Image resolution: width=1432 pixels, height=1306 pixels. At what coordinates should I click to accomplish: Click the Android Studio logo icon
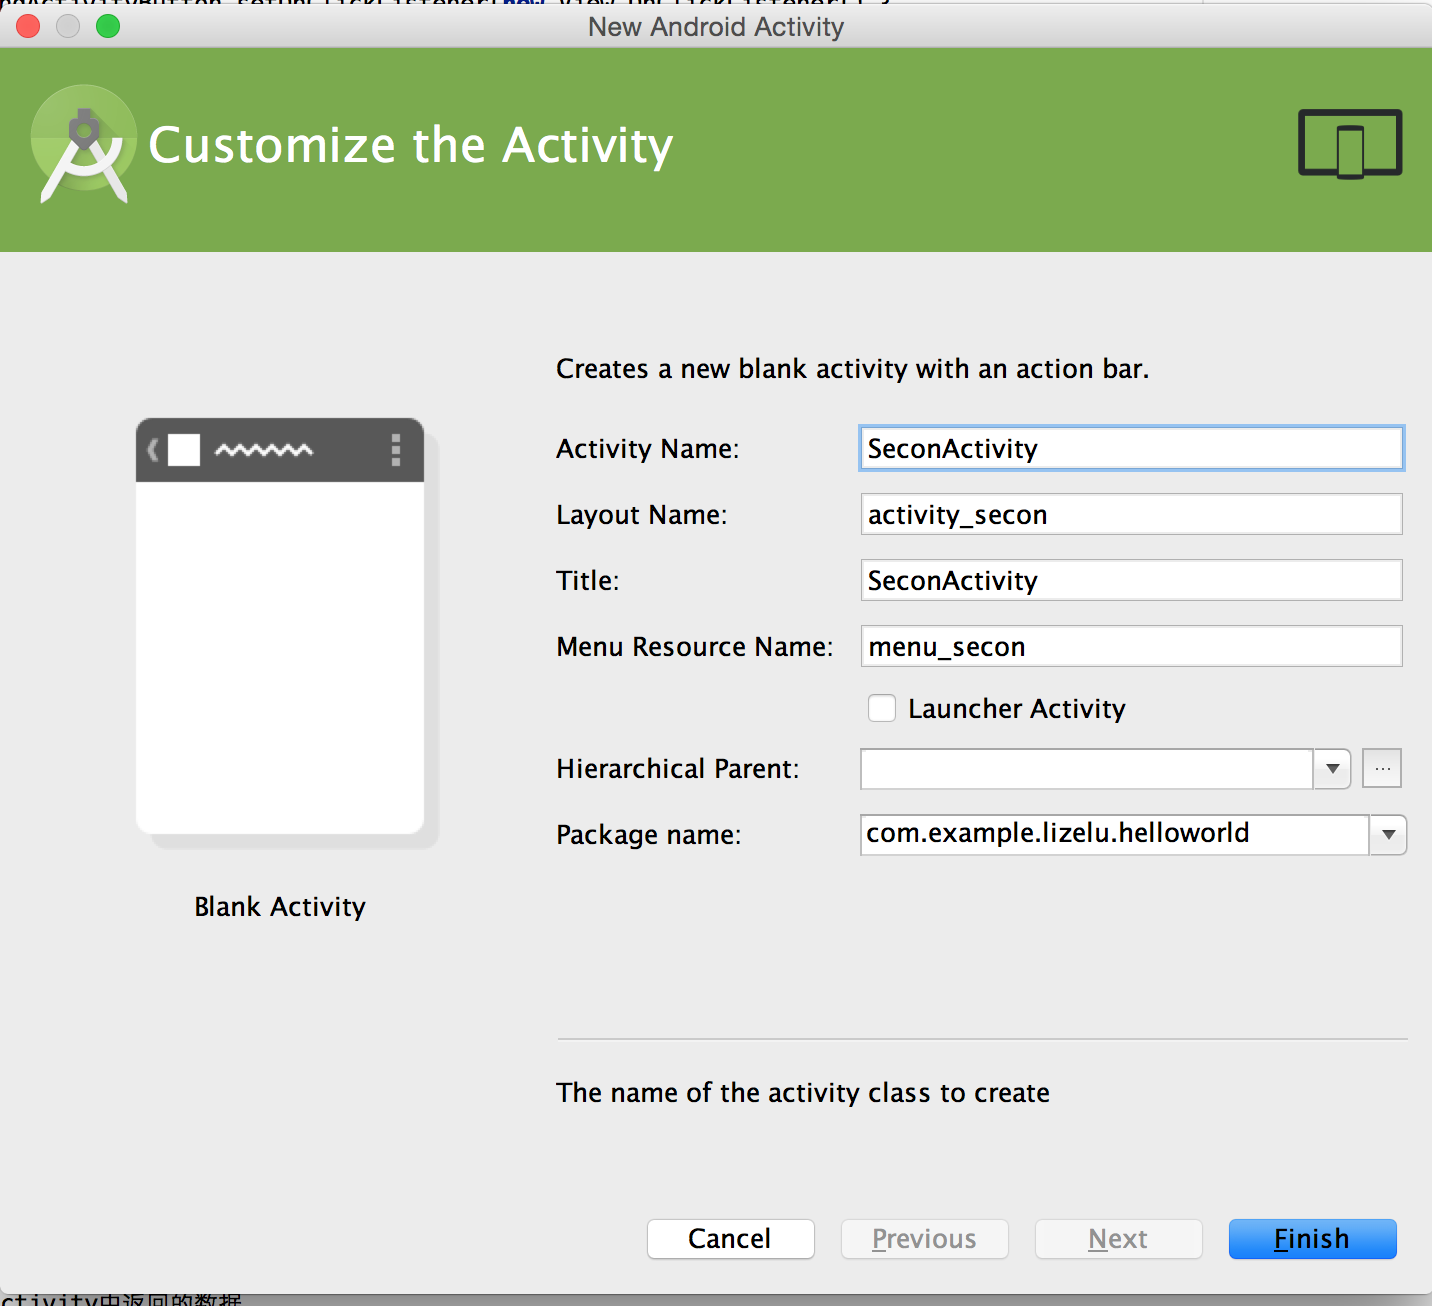coord(84,145)
